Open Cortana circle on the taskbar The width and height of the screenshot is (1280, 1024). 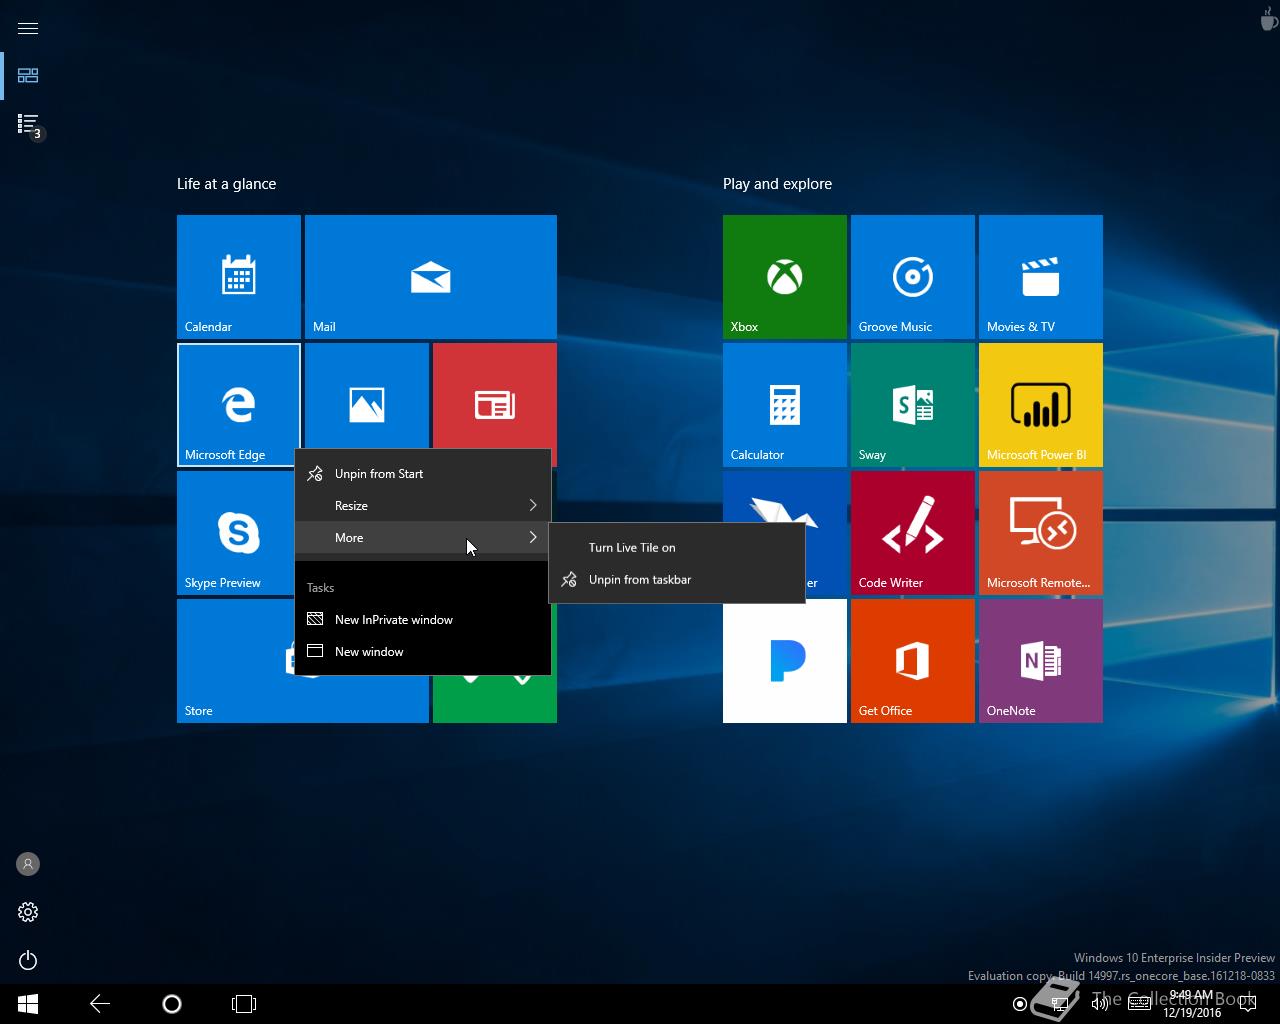[x=172, y=1004]
